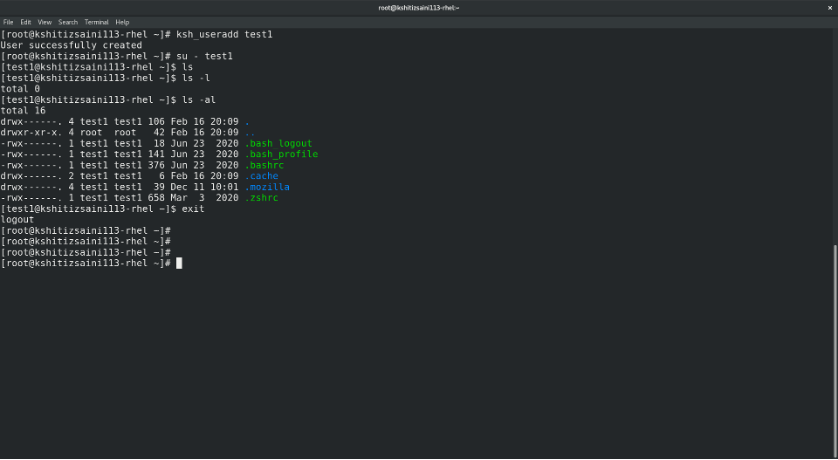Click the exit command text

[x=193, y=209]
